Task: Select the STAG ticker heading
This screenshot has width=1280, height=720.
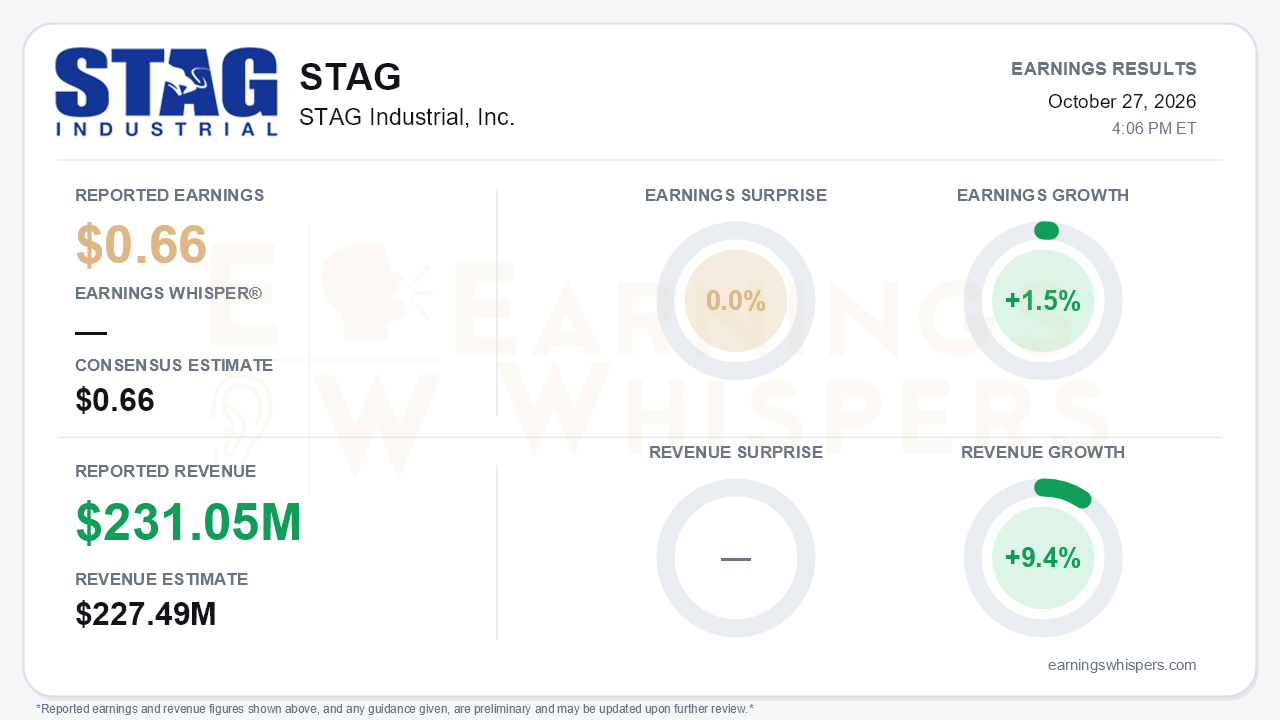Action: pyautogui.click(x=350, y=77)
